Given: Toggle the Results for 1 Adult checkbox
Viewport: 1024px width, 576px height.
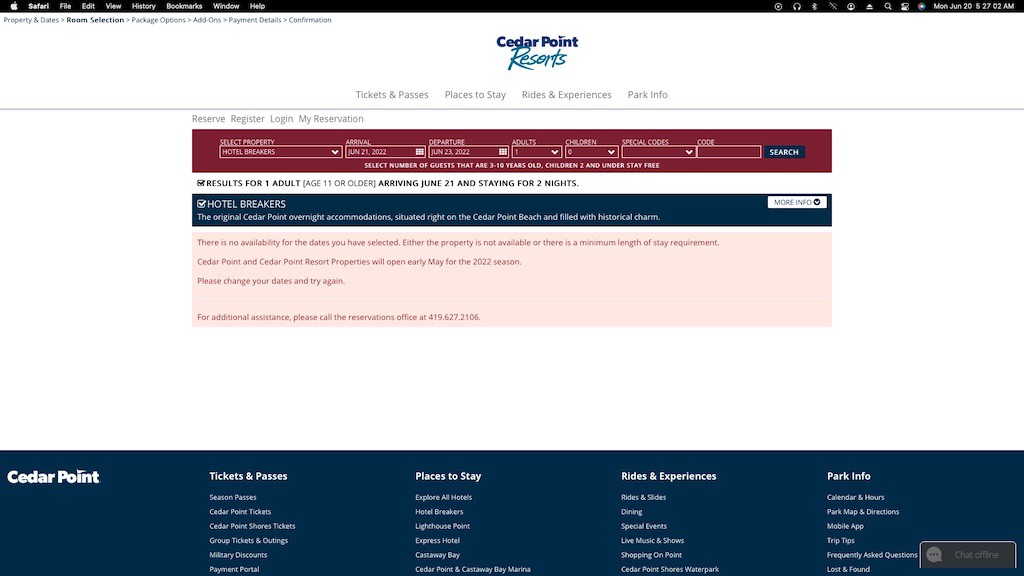Looking at the screenshot, I should pos(202,184).
